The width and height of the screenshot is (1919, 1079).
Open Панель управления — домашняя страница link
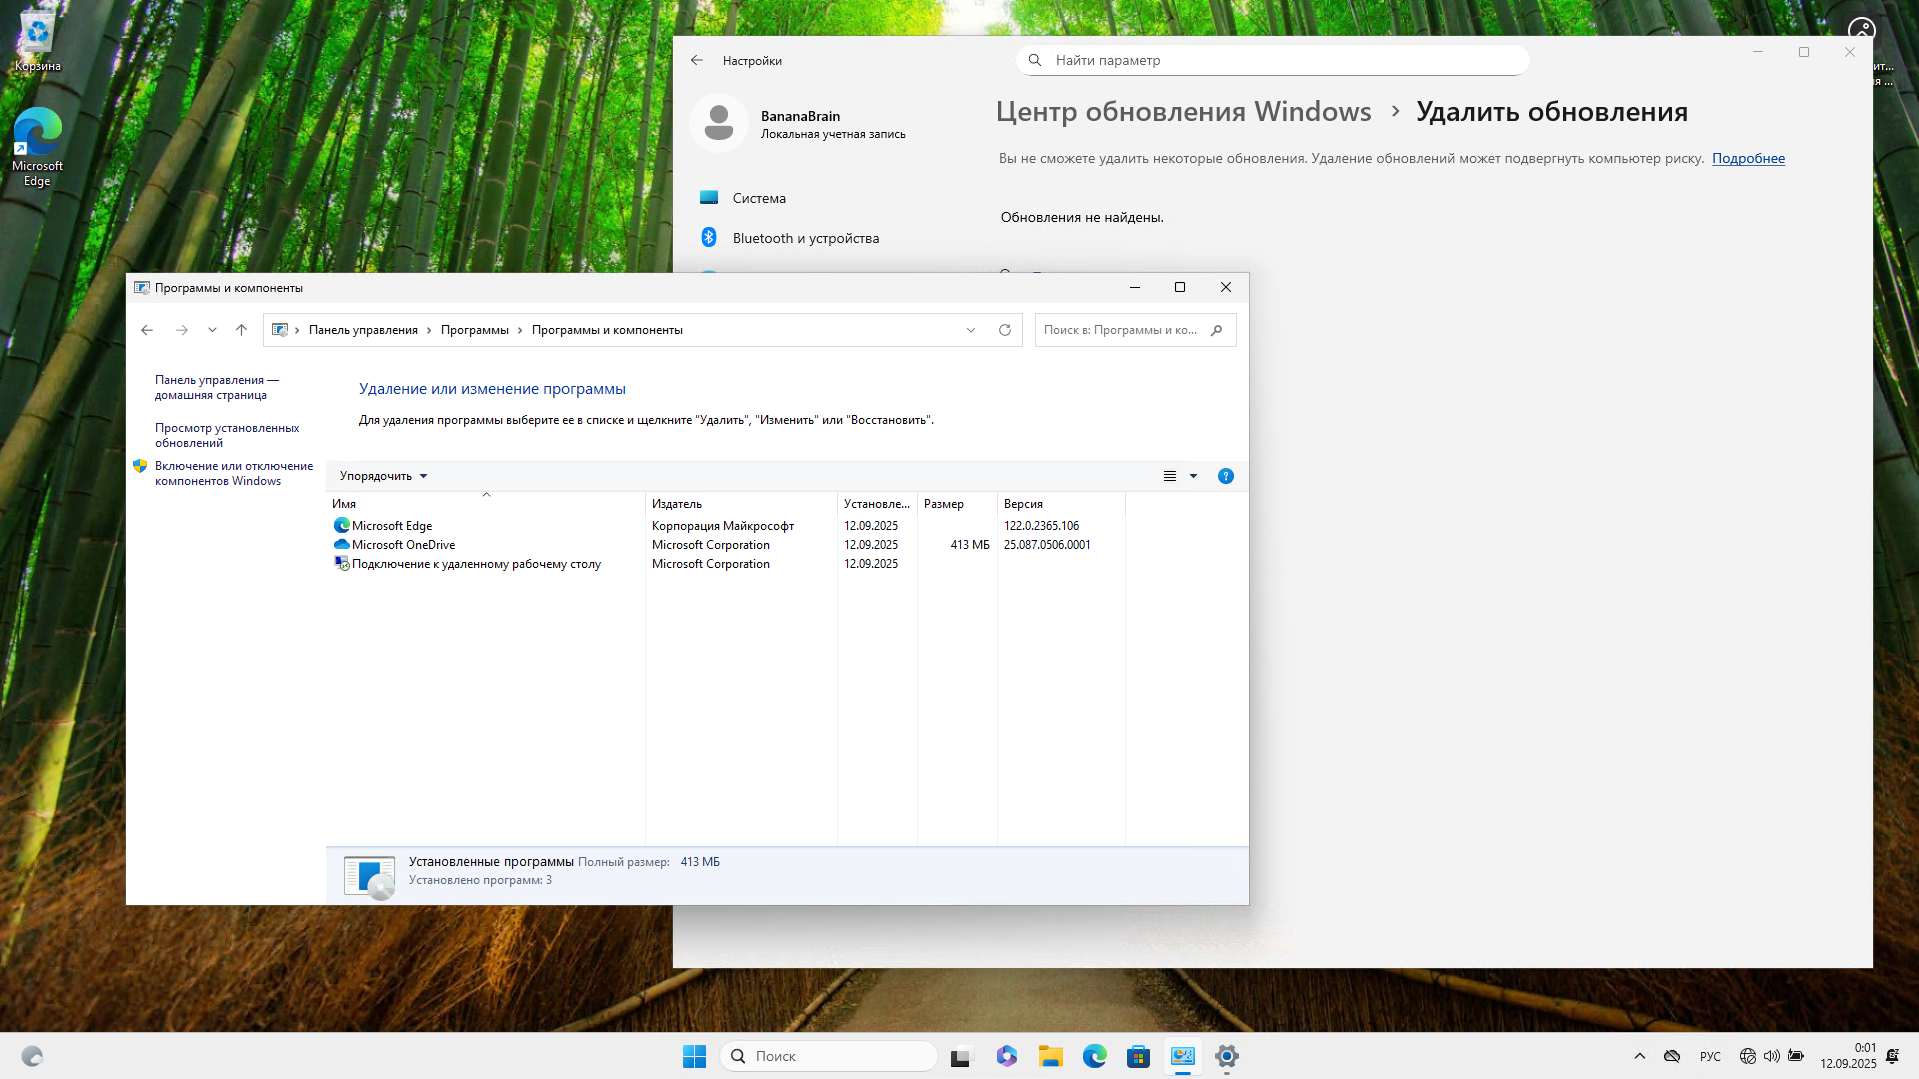[x=216, y=387]
